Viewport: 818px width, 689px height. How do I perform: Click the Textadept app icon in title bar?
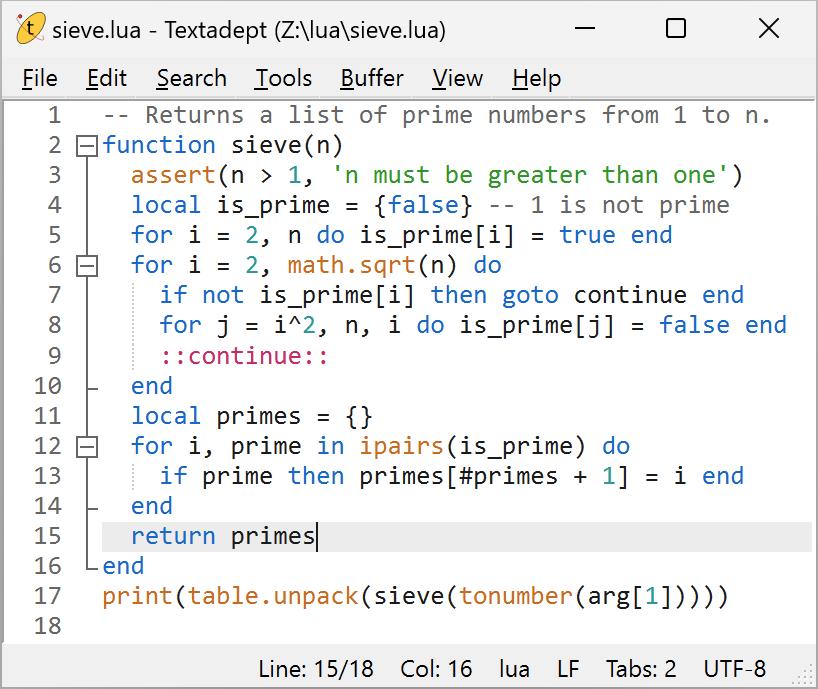30,29
